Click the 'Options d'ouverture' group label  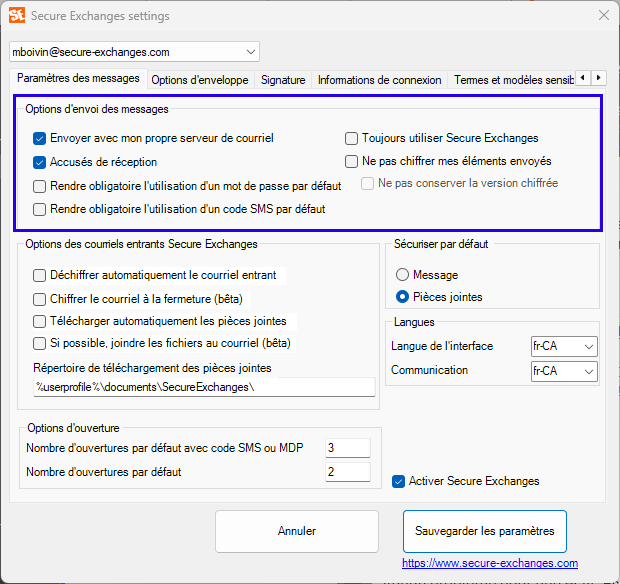pyautogui.click(x=73, y=428)
